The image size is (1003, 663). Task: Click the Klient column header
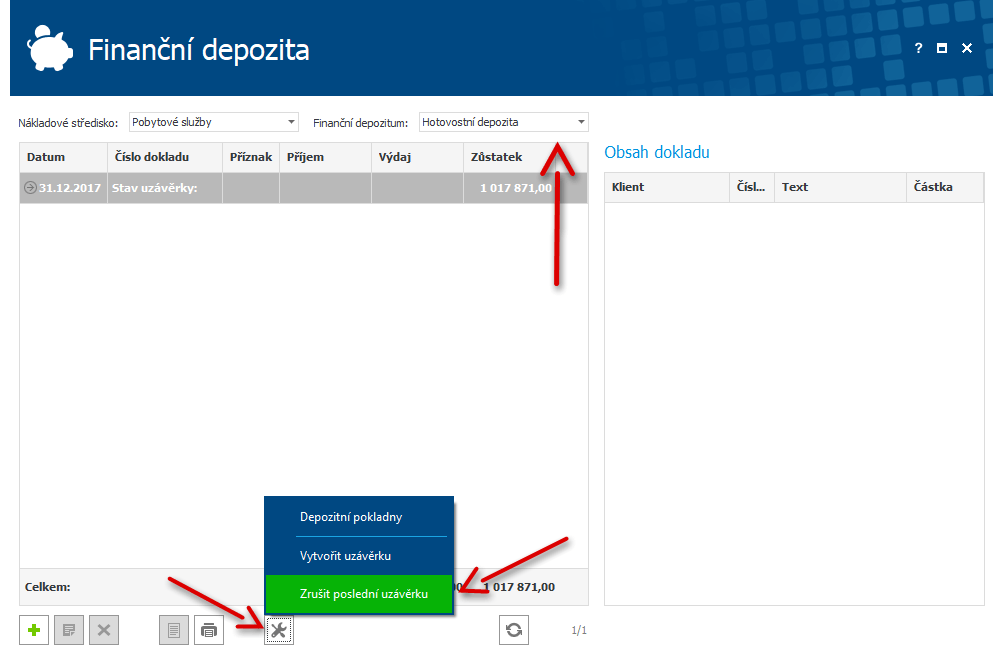(x=667, y=188)
